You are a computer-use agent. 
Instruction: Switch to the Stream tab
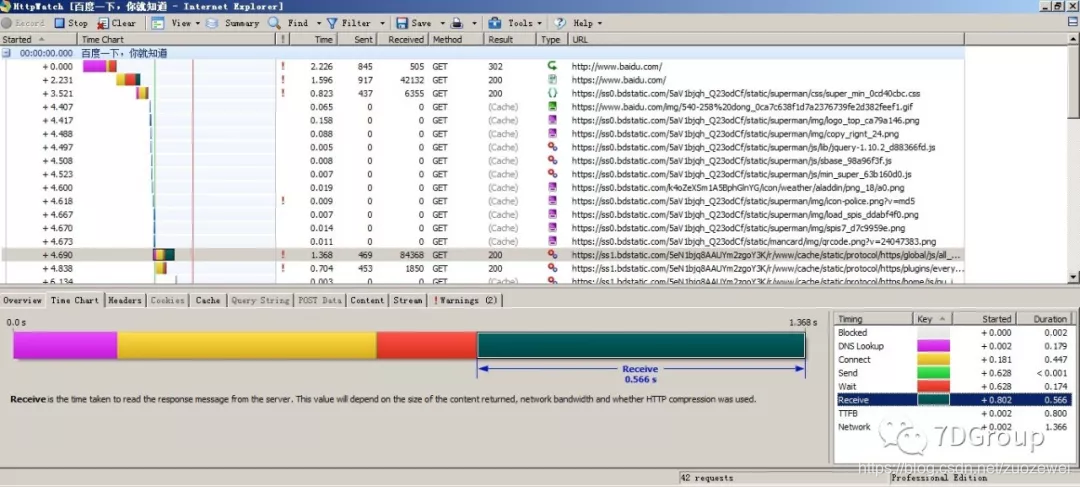tap(407, 300)
